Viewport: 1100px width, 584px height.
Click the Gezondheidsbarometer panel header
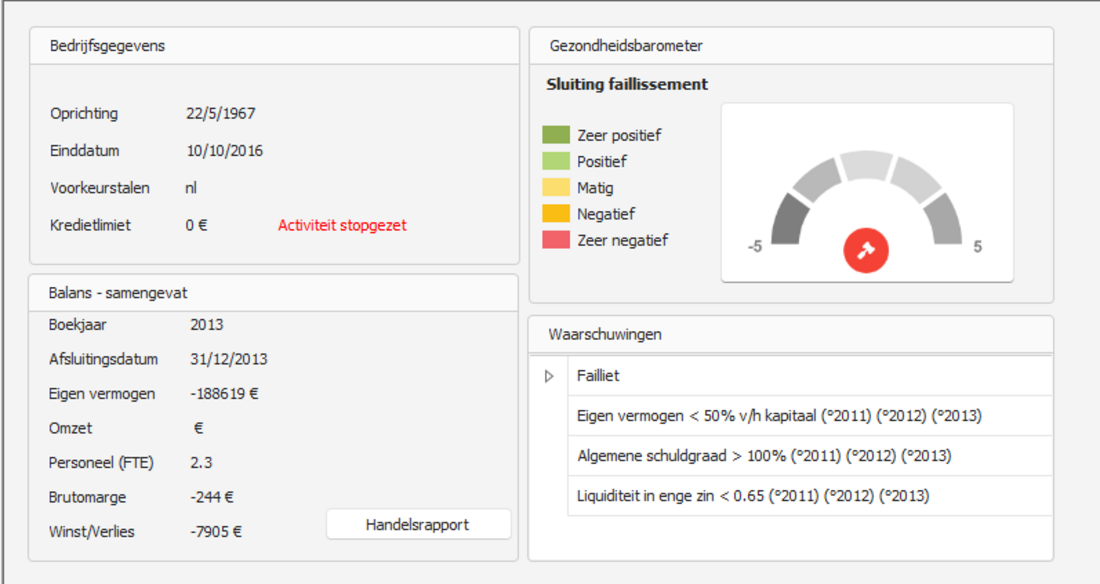[626, 46]
